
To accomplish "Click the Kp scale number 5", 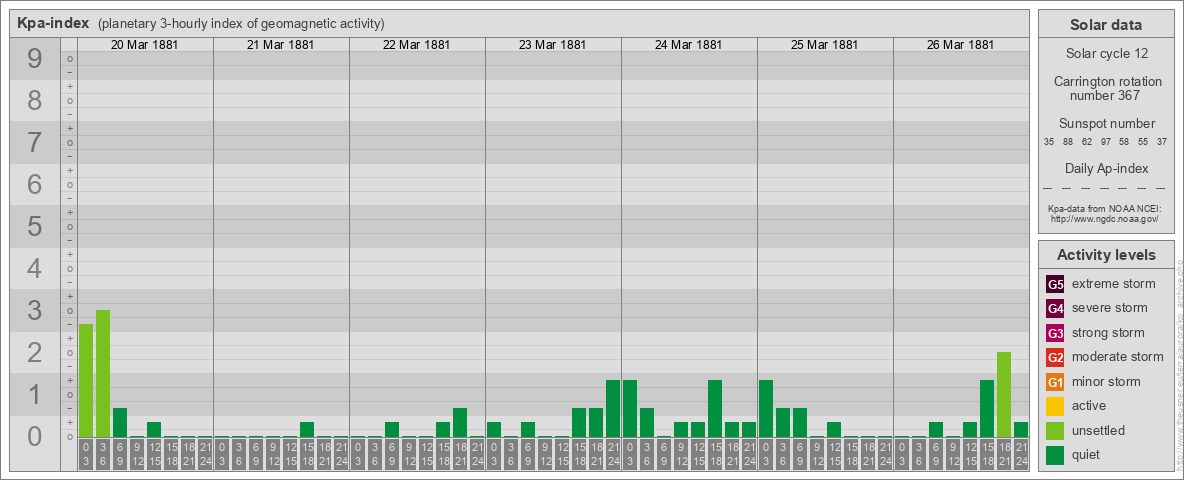I will [x=35, y=226].
